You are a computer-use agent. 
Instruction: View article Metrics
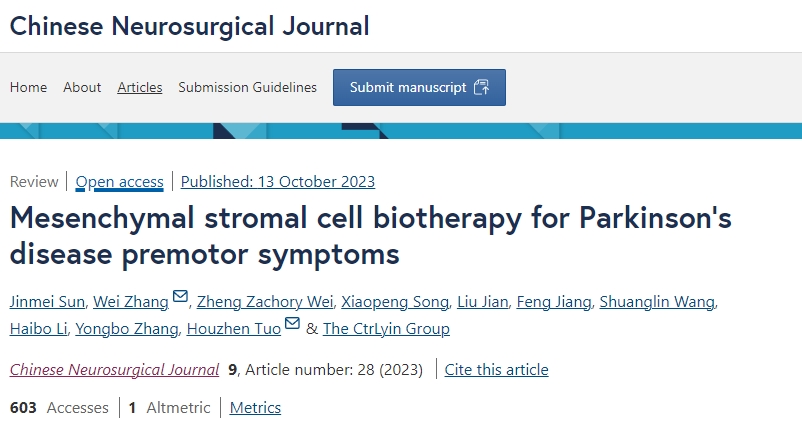pyautogui.click(x=255, y=407)
